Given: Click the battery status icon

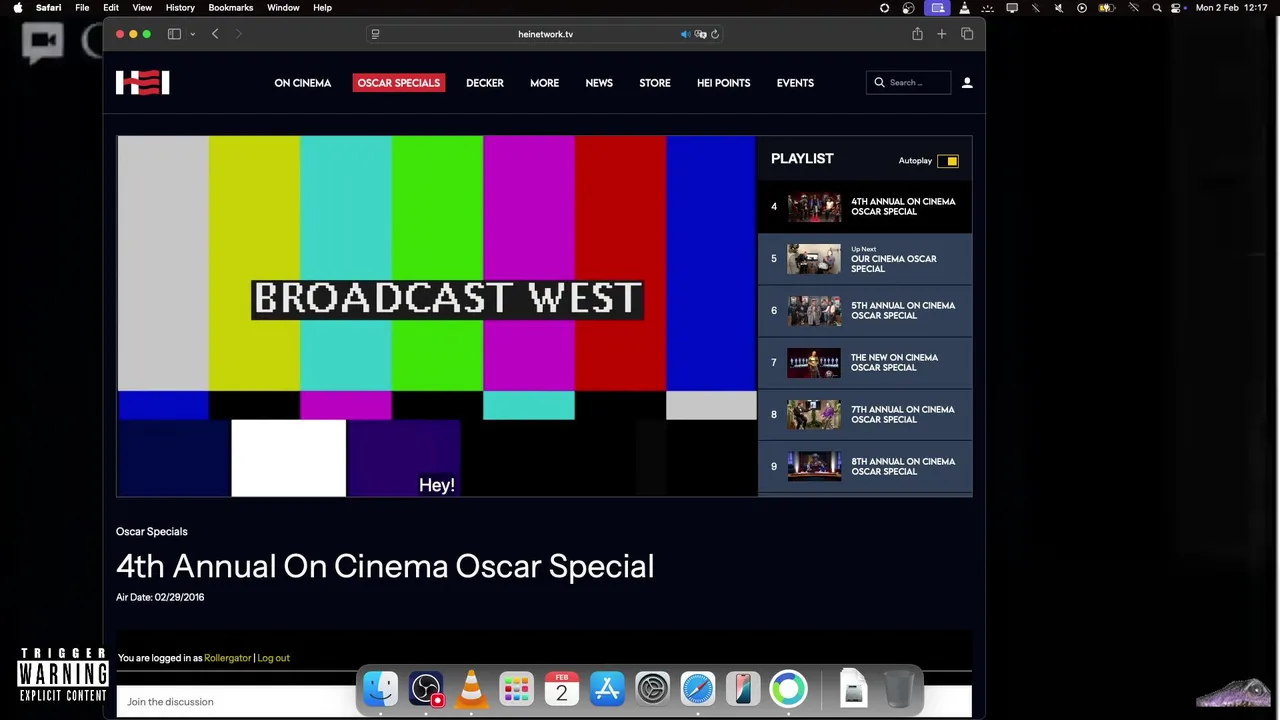Looking at the screenshot, I should (1107, 8).
